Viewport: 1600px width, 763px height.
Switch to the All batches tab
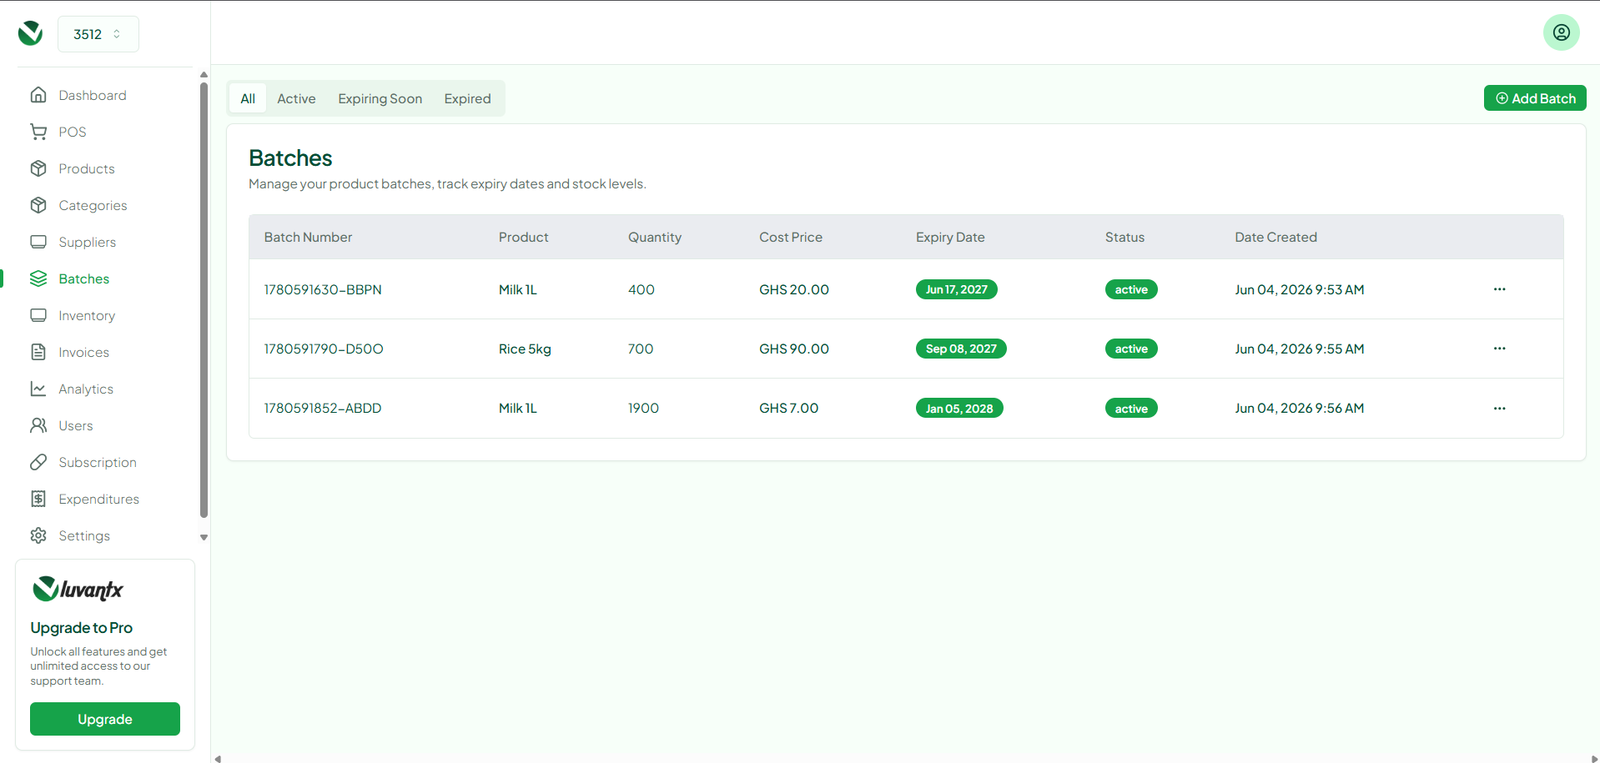point(248,98)
